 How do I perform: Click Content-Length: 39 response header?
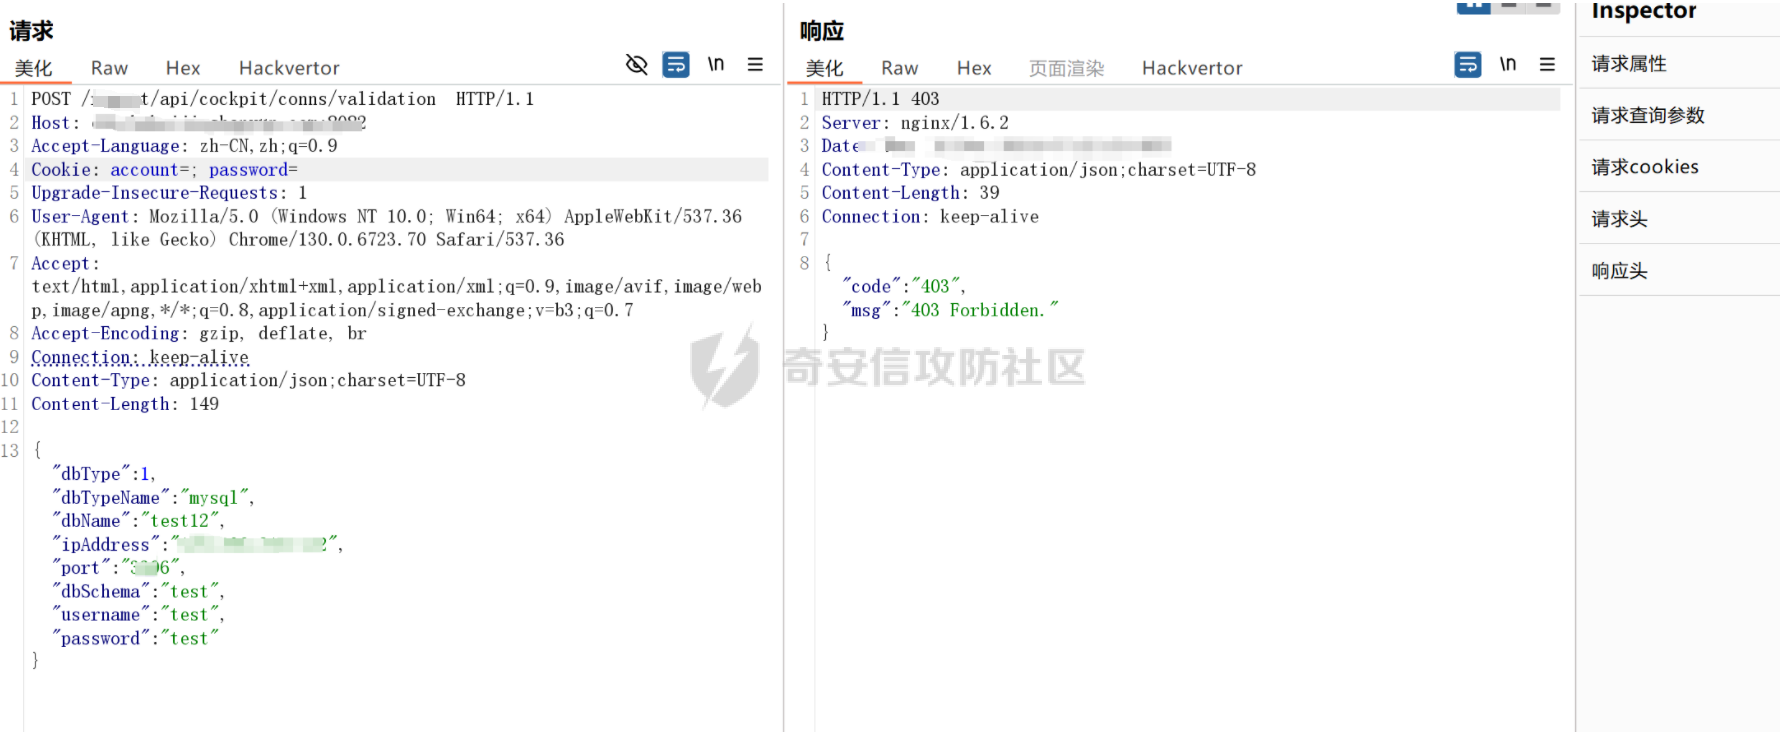(911, 193)
